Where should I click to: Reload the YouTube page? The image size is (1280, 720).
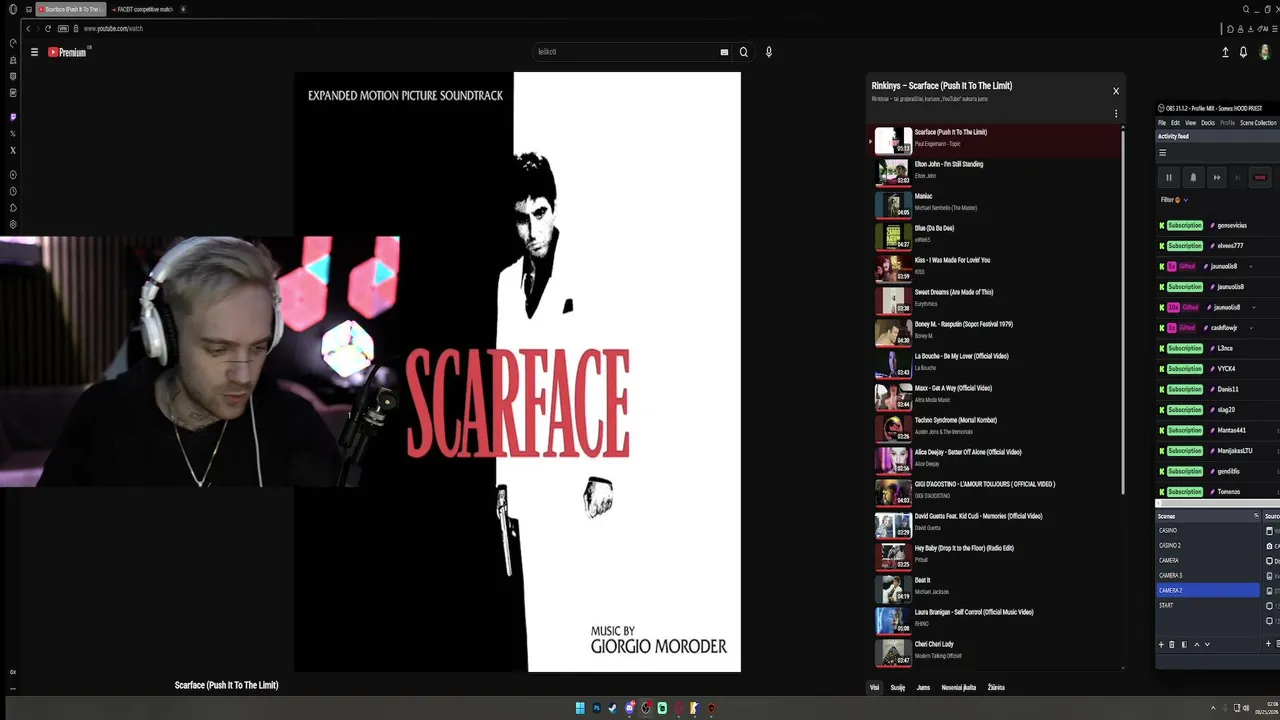pos(48,28)
